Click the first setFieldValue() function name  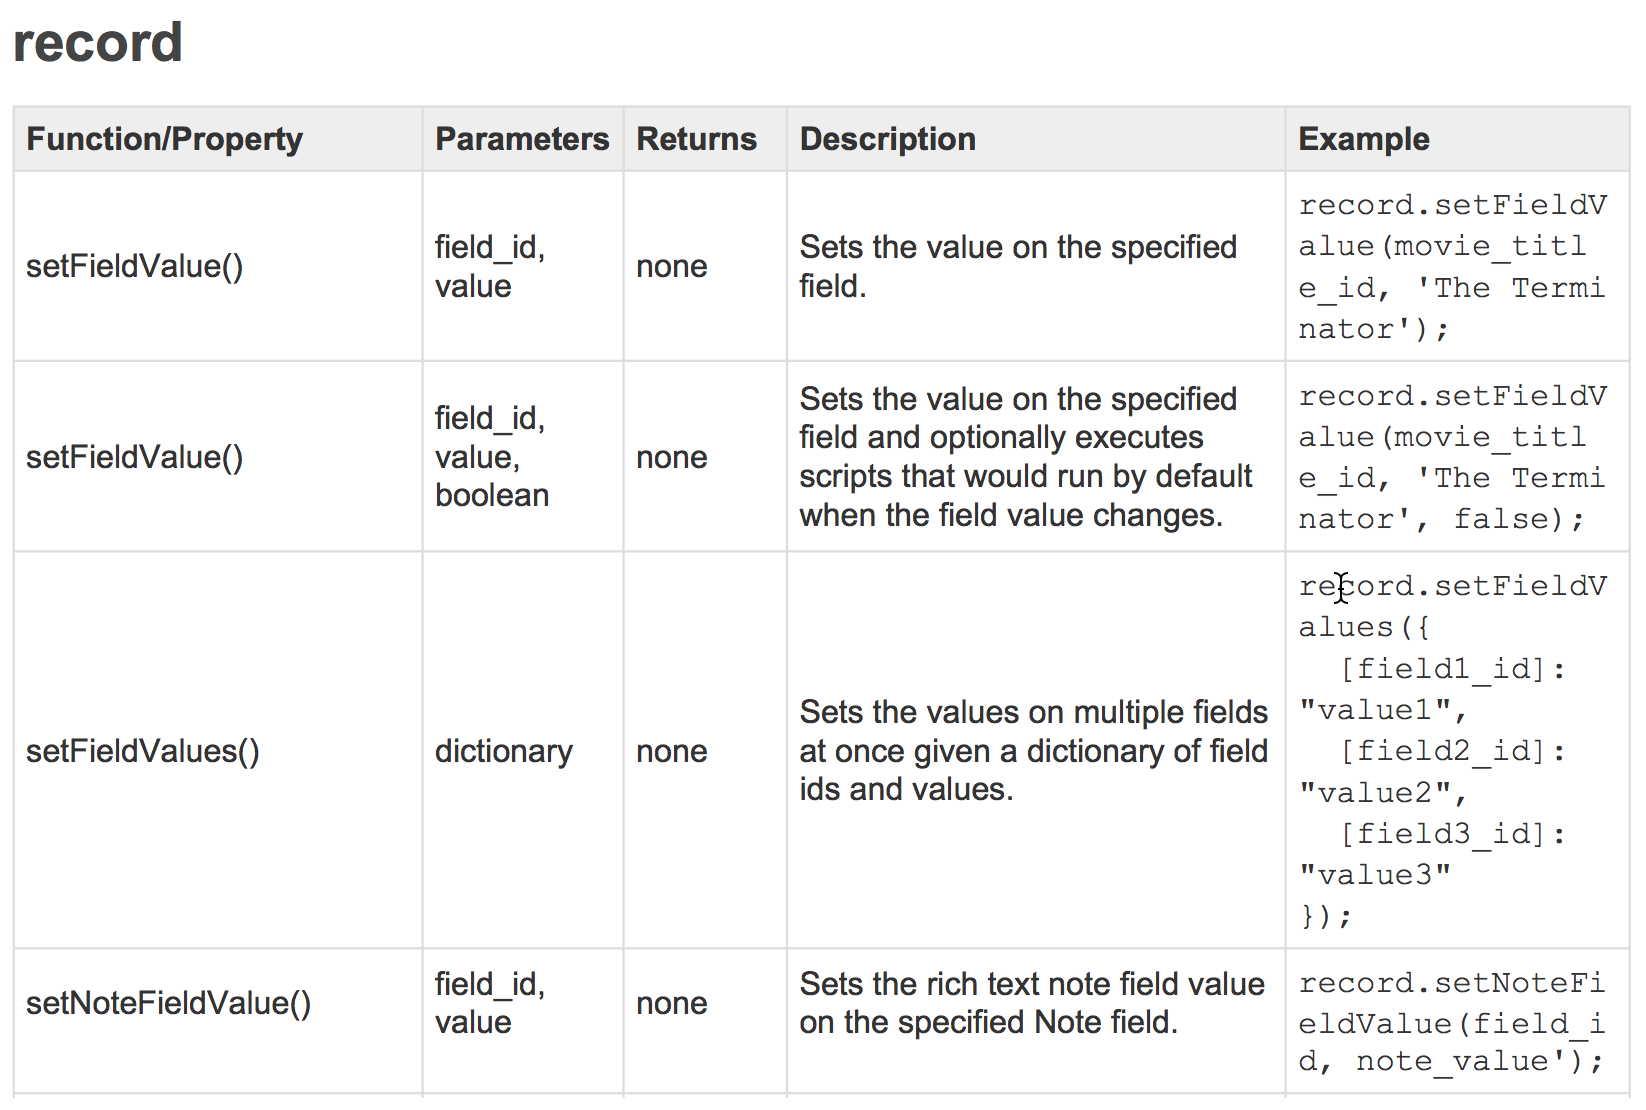(x=134, y=266)
